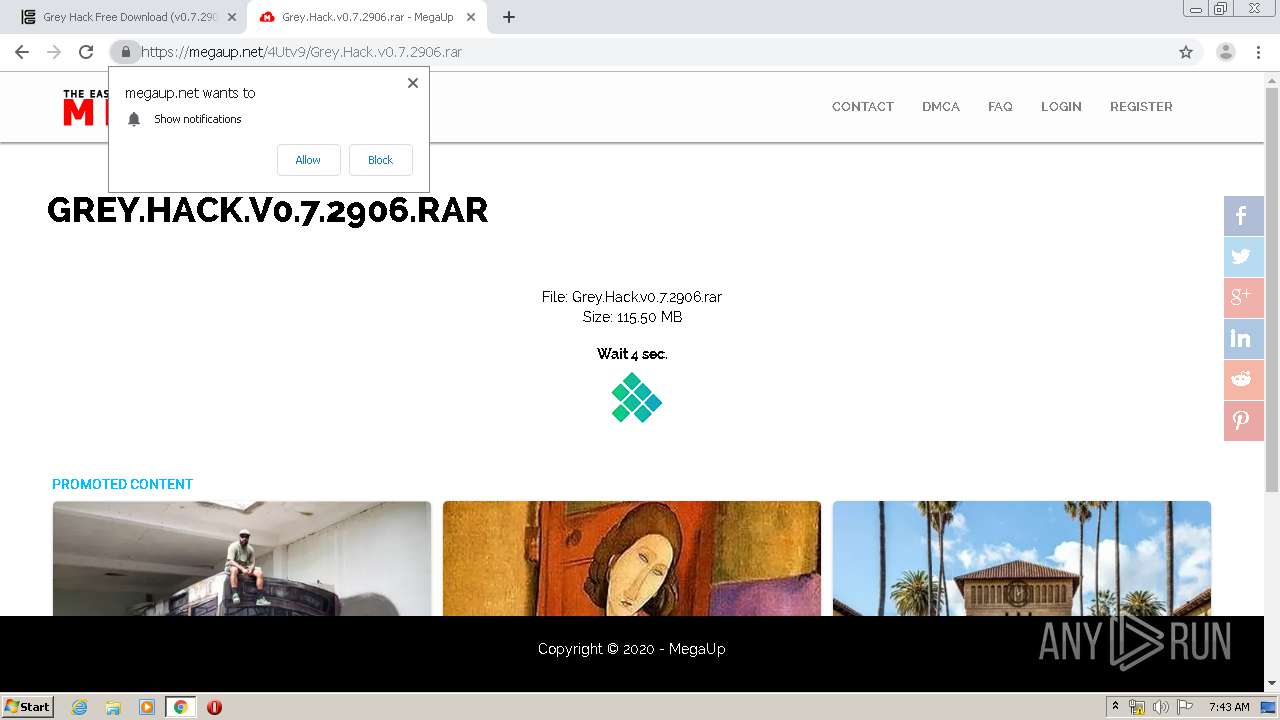Click the Copyright 2020 MegaUp footer text
Image resolution: width=1280 pixels, height=720 pixels.
click(632, 649)
